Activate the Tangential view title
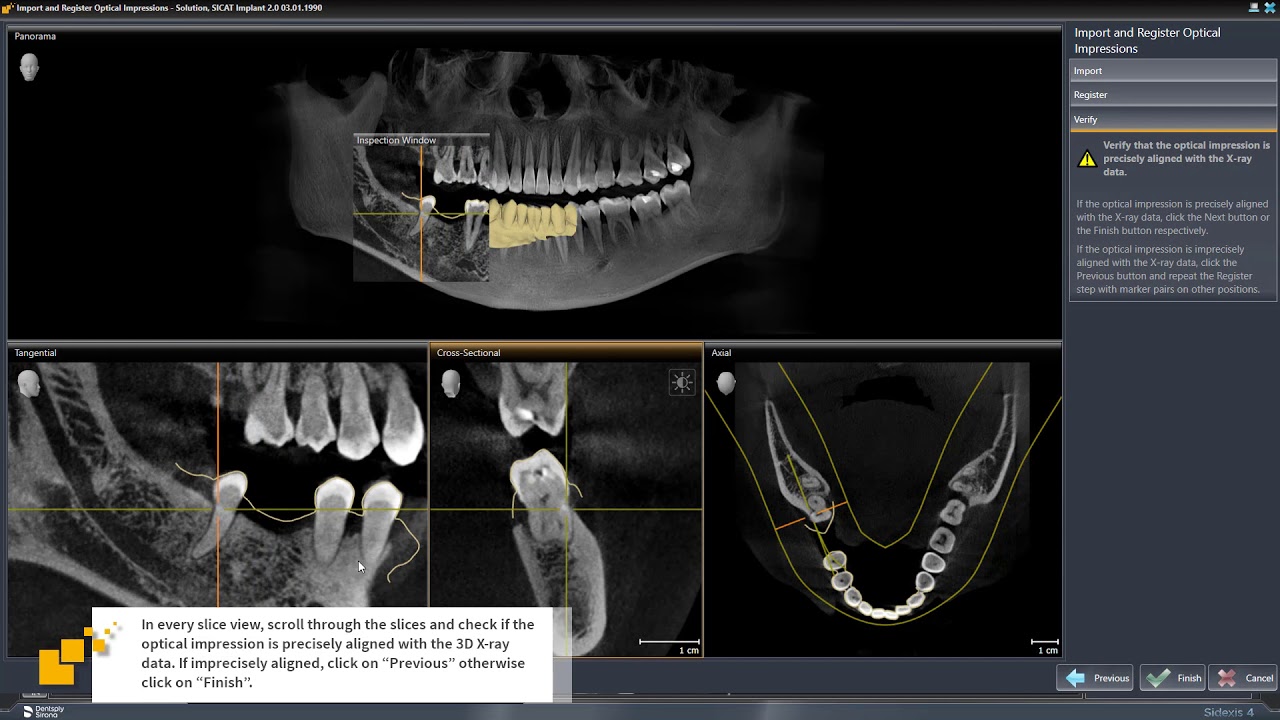 (x=35, y=353)
